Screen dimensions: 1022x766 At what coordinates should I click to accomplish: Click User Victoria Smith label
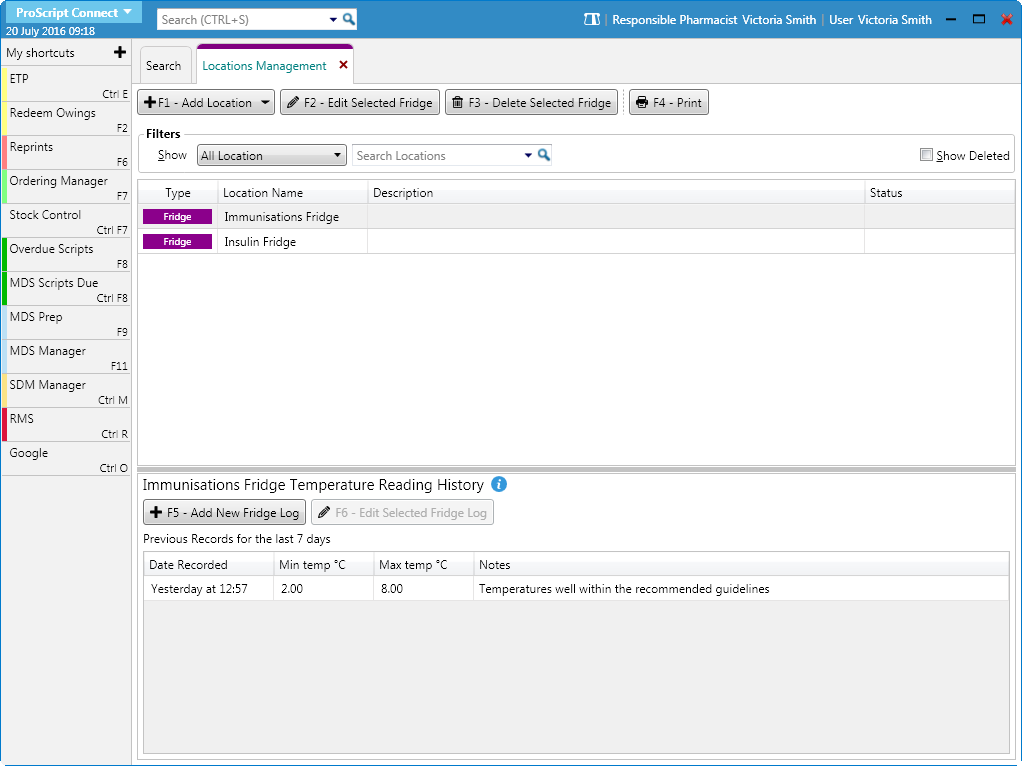pyautogui.click(x=880, y=20)
